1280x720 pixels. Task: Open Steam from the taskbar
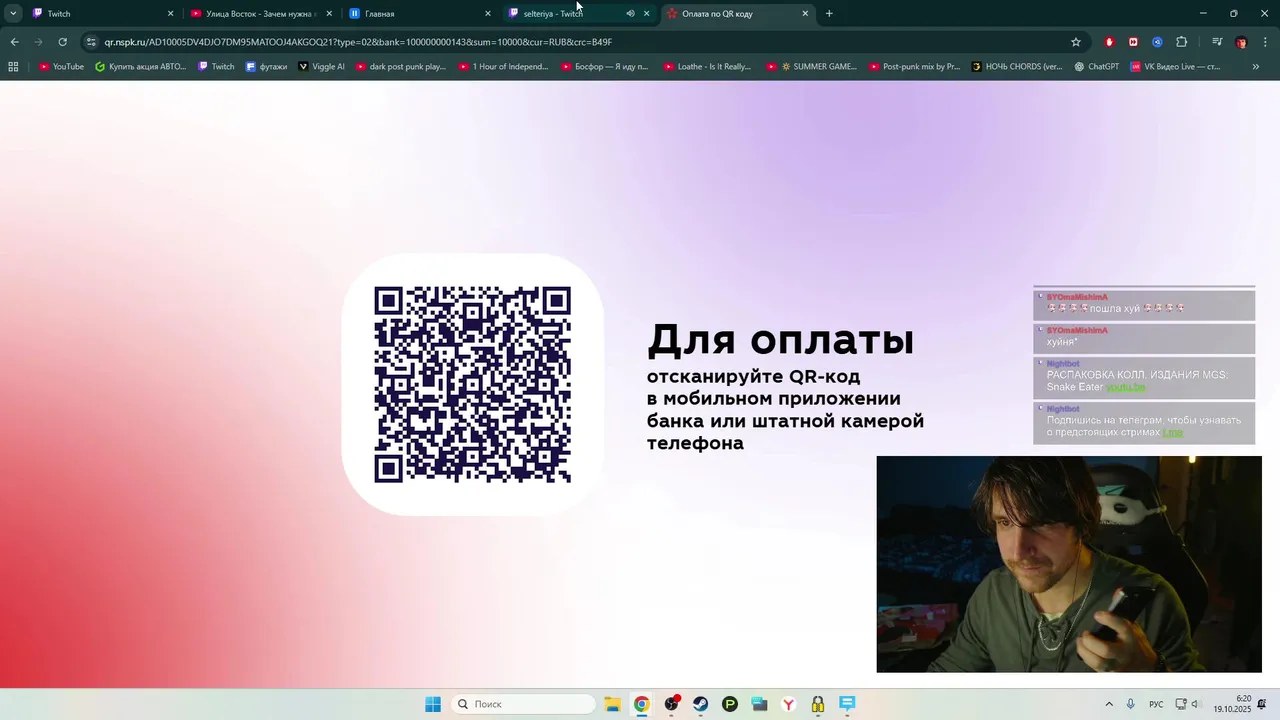tap(700, 704)
